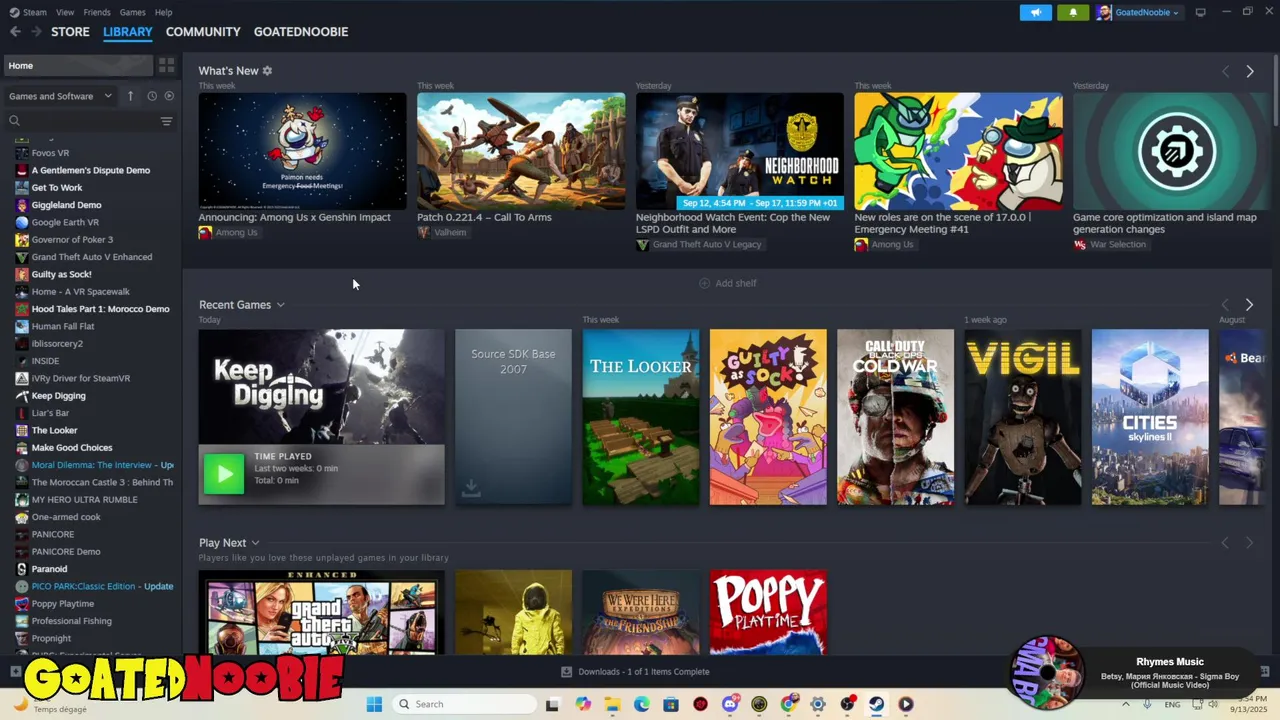Image resolution: width=1280 pixels, height=720 pixels.
Task: Select the LIBRARY tab
Action: [x=128, y=32]
